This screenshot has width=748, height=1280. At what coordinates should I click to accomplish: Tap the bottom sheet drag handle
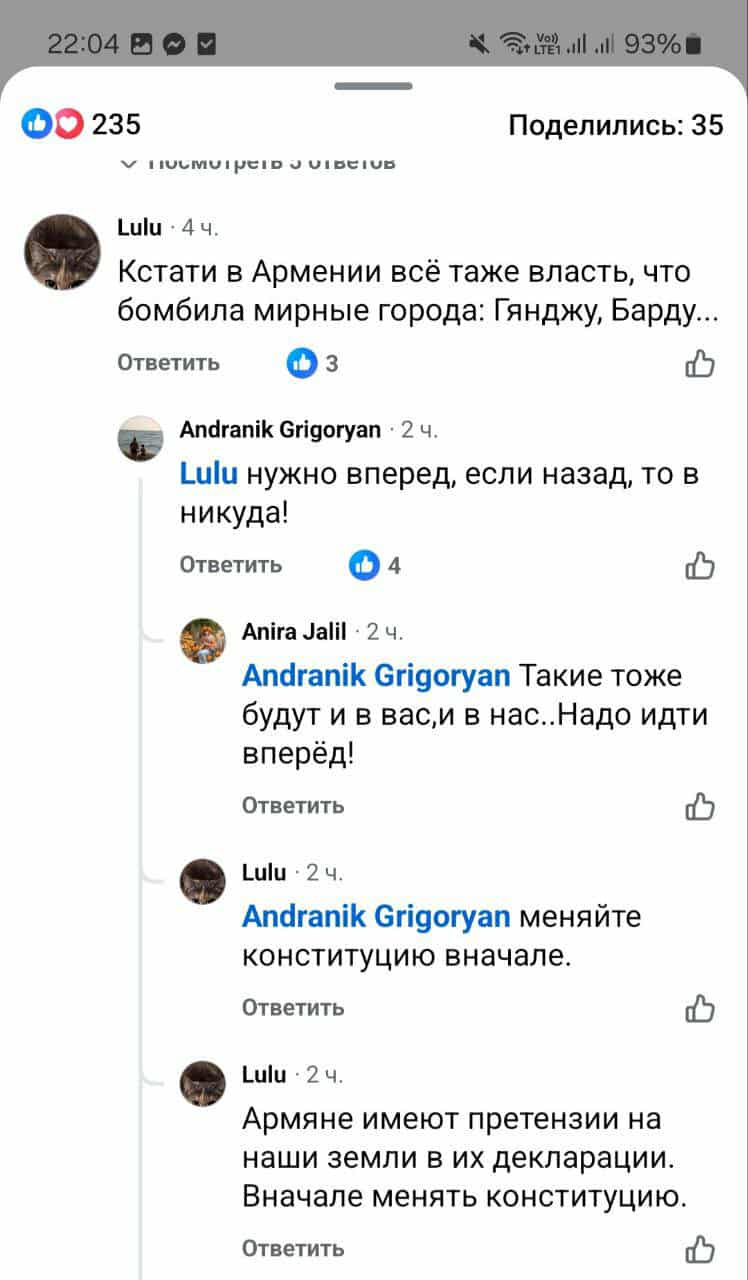pyautogui.click(x=373, y=86)
